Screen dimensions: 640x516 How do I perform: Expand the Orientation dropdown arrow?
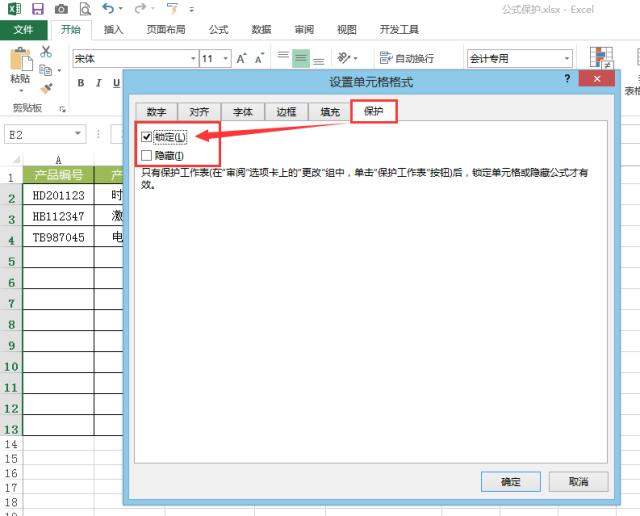point(356,59)
